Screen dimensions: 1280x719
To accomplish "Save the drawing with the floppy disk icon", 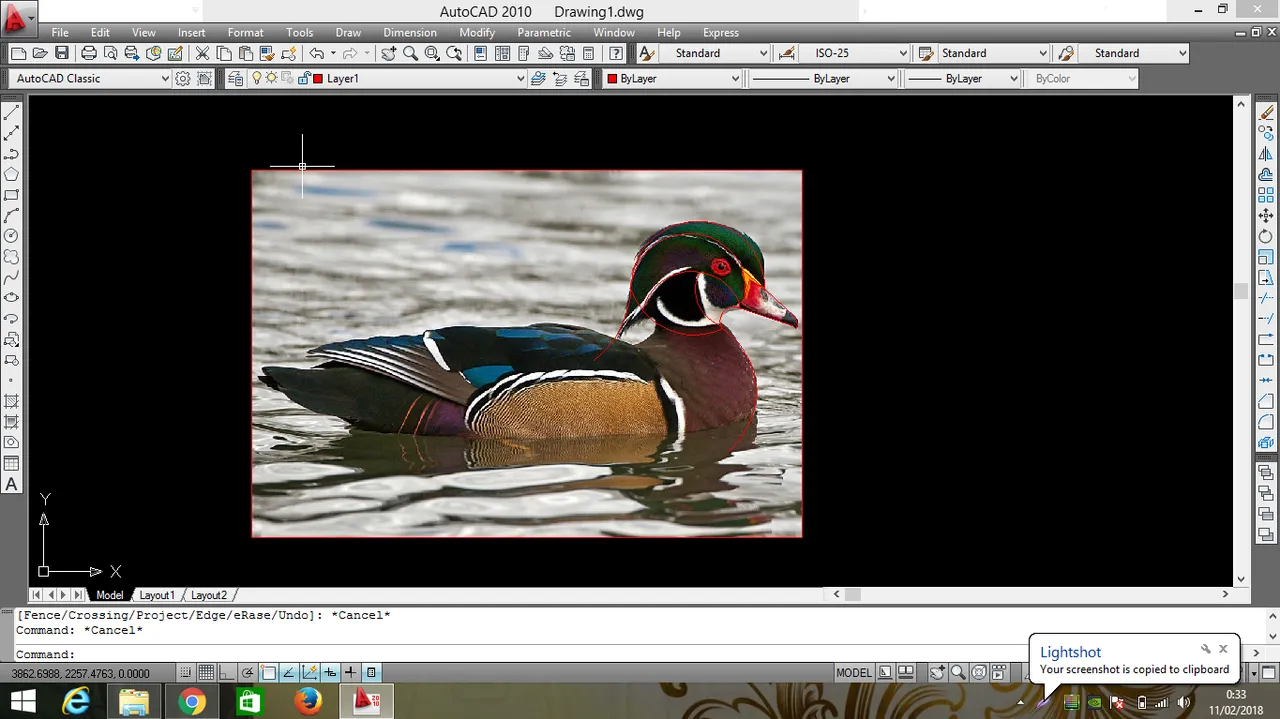I will coord(61,53).
